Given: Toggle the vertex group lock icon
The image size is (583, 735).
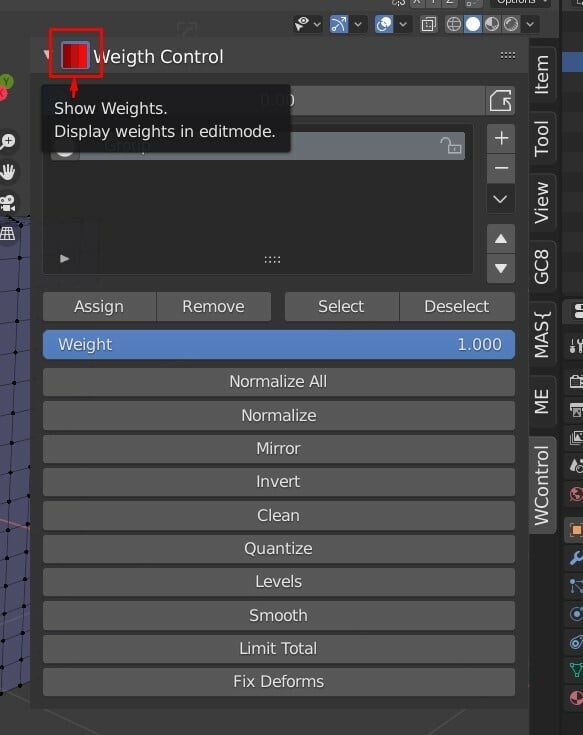Looking at the screenshot, I should coord(451,146).
